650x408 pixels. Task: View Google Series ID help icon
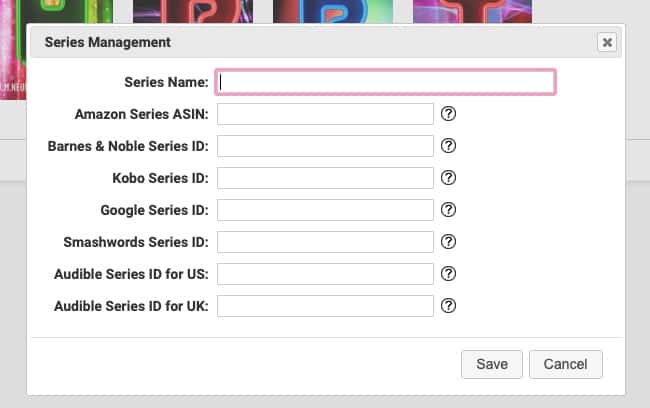[448, 210]
